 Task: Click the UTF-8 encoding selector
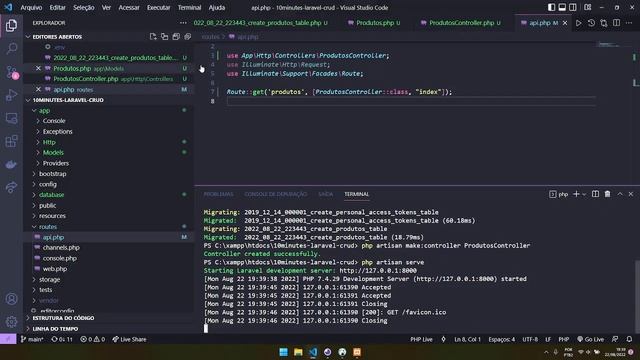pos(530,339)
